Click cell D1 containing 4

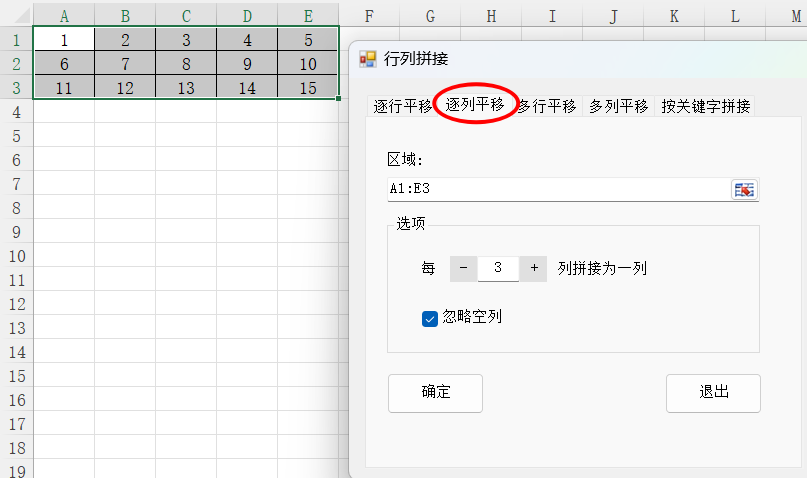pos(247,40)
